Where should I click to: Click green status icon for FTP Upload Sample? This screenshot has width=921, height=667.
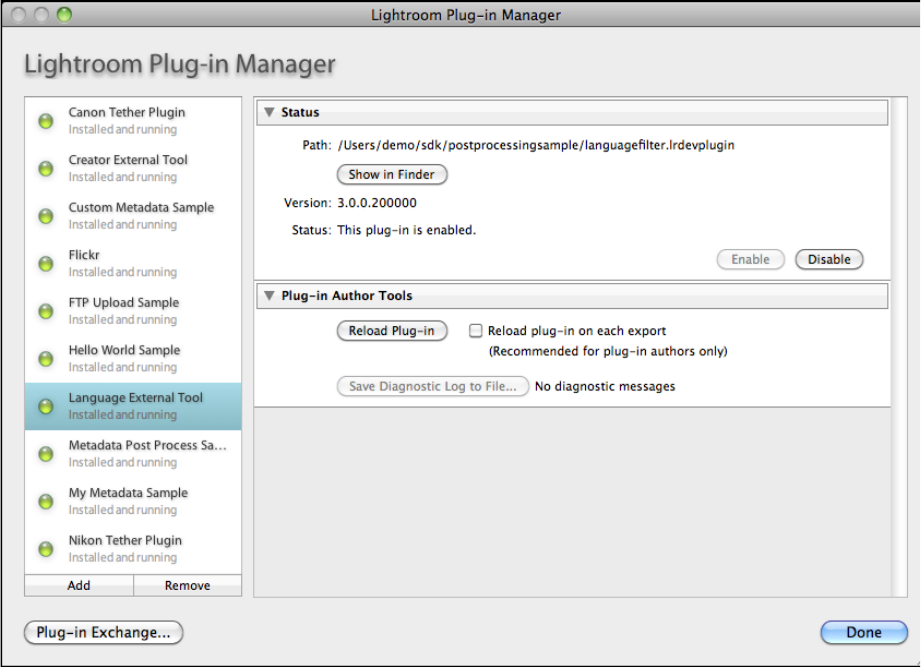click(46, 311)
